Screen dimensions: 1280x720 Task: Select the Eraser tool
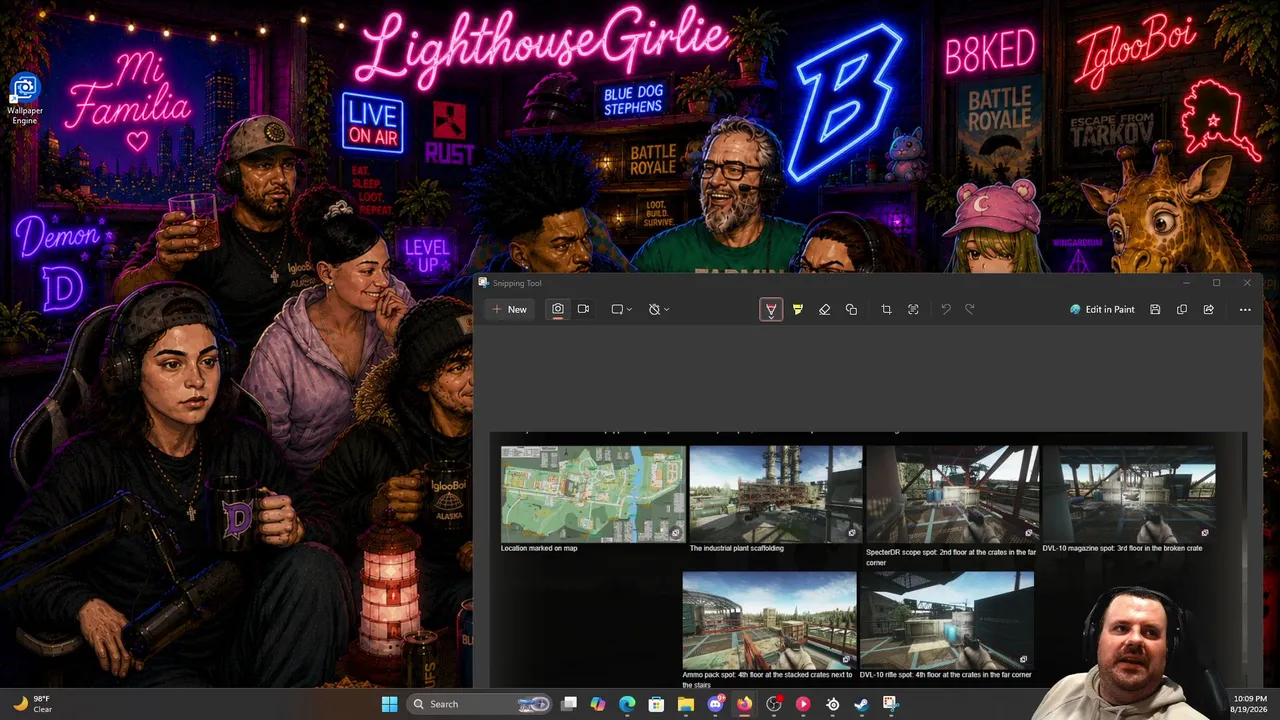click(824, 310)
